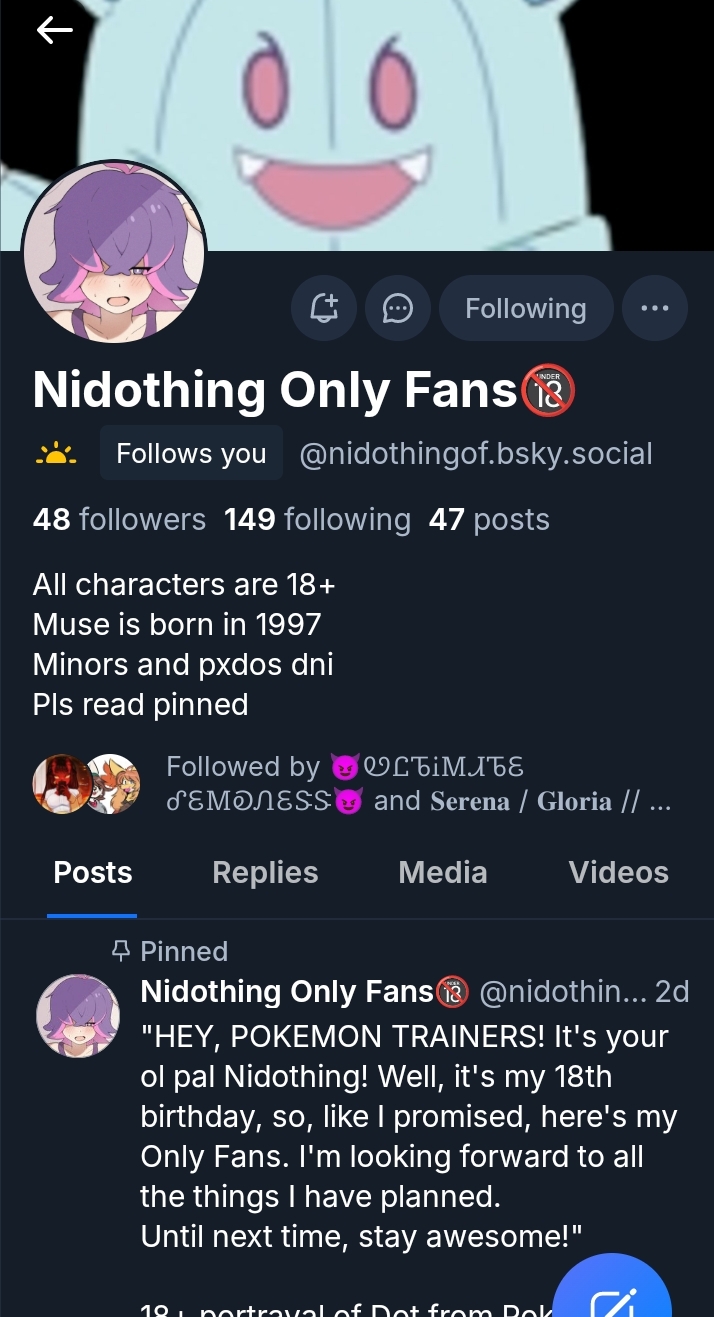
Task: Switch to the Replies tab
Action: (x=265, y=872)
